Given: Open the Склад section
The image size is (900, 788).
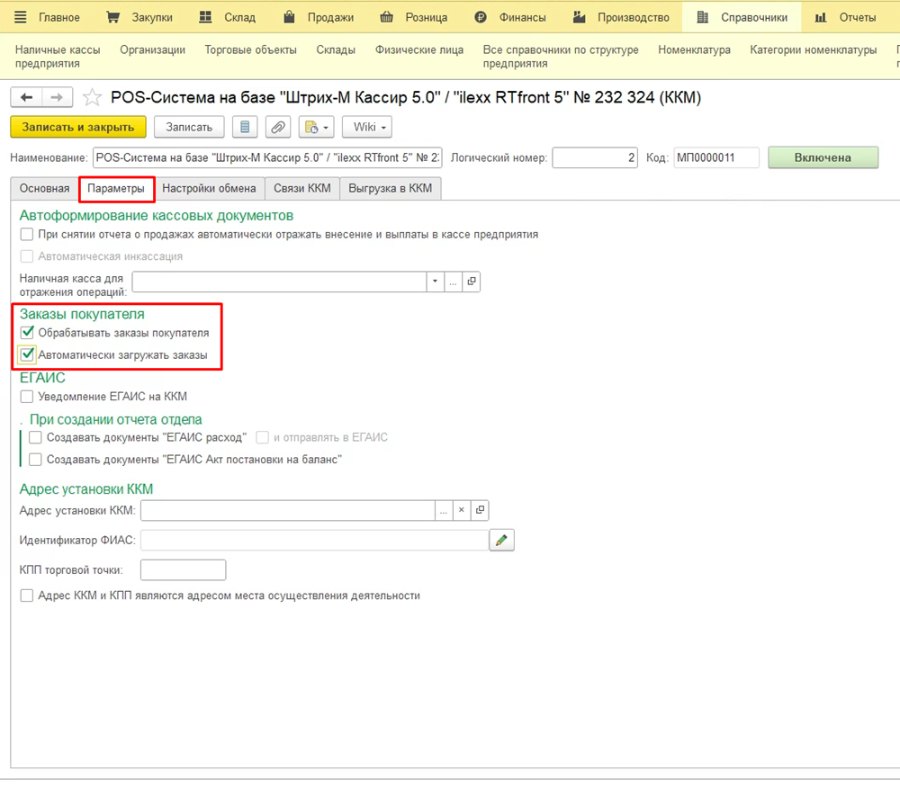Looking at the screenshot, I should 227,17.
